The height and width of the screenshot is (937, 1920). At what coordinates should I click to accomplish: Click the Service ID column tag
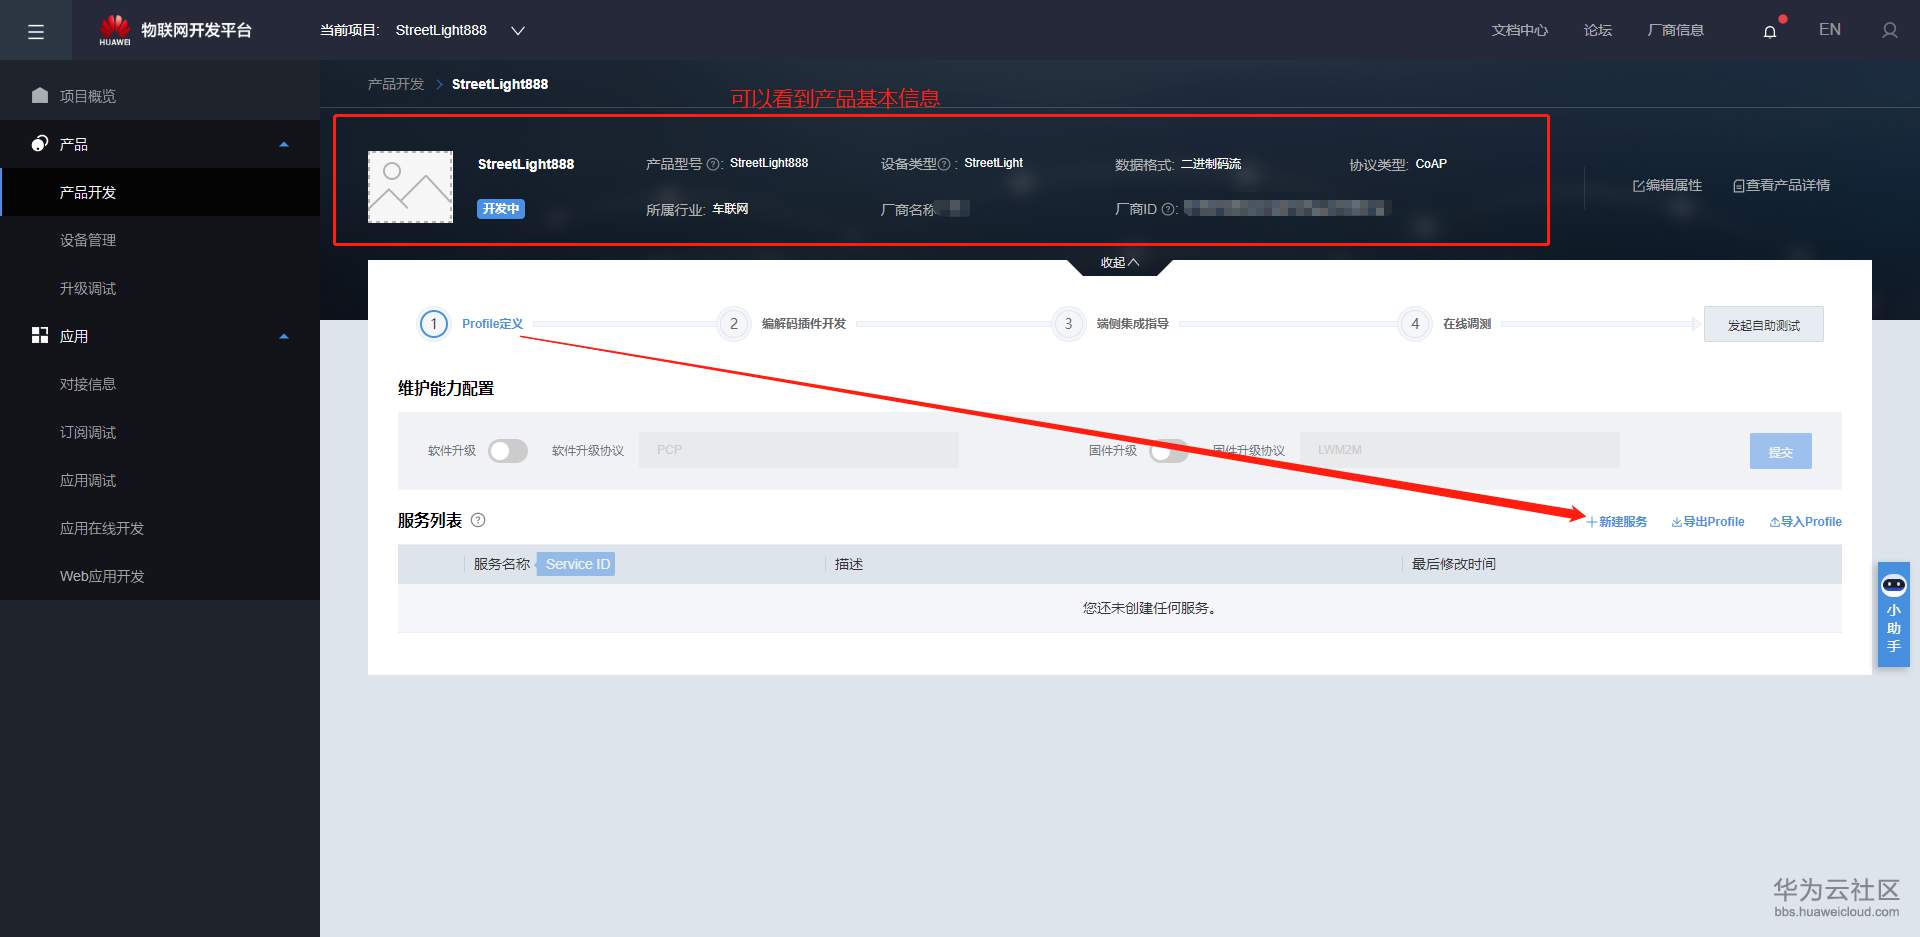(x=577, y=564)
